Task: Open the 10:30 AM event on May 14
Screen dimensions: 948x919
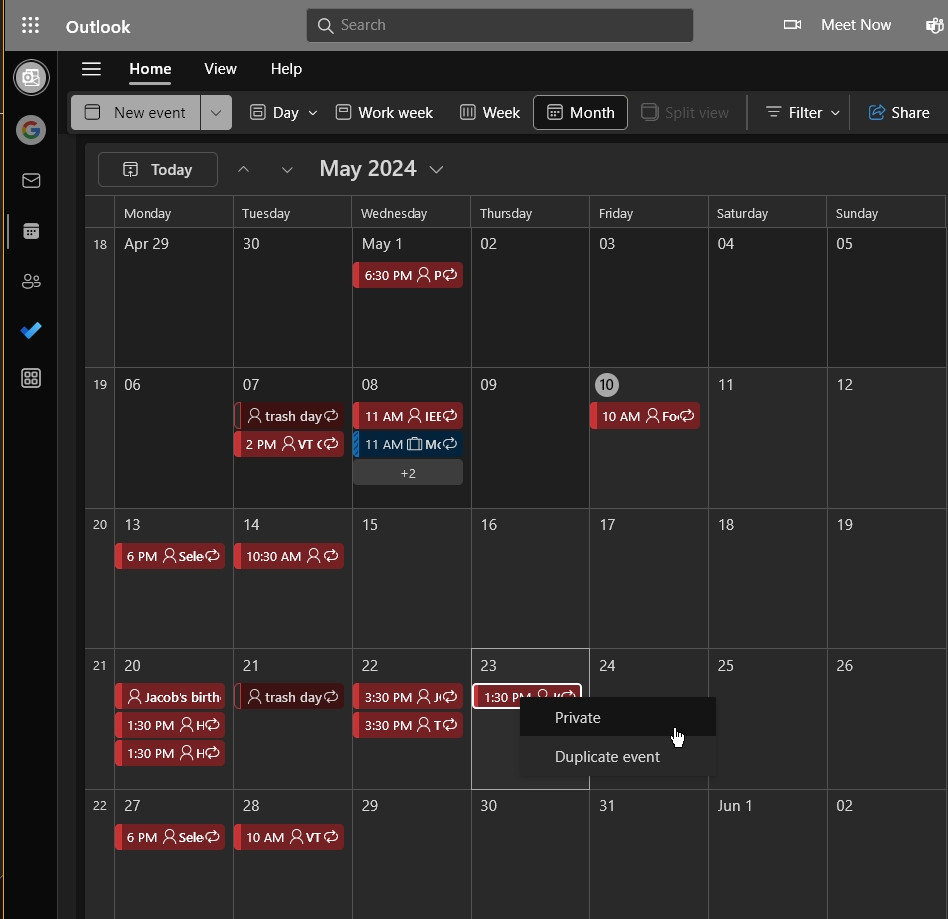Action: click(290, 556)
